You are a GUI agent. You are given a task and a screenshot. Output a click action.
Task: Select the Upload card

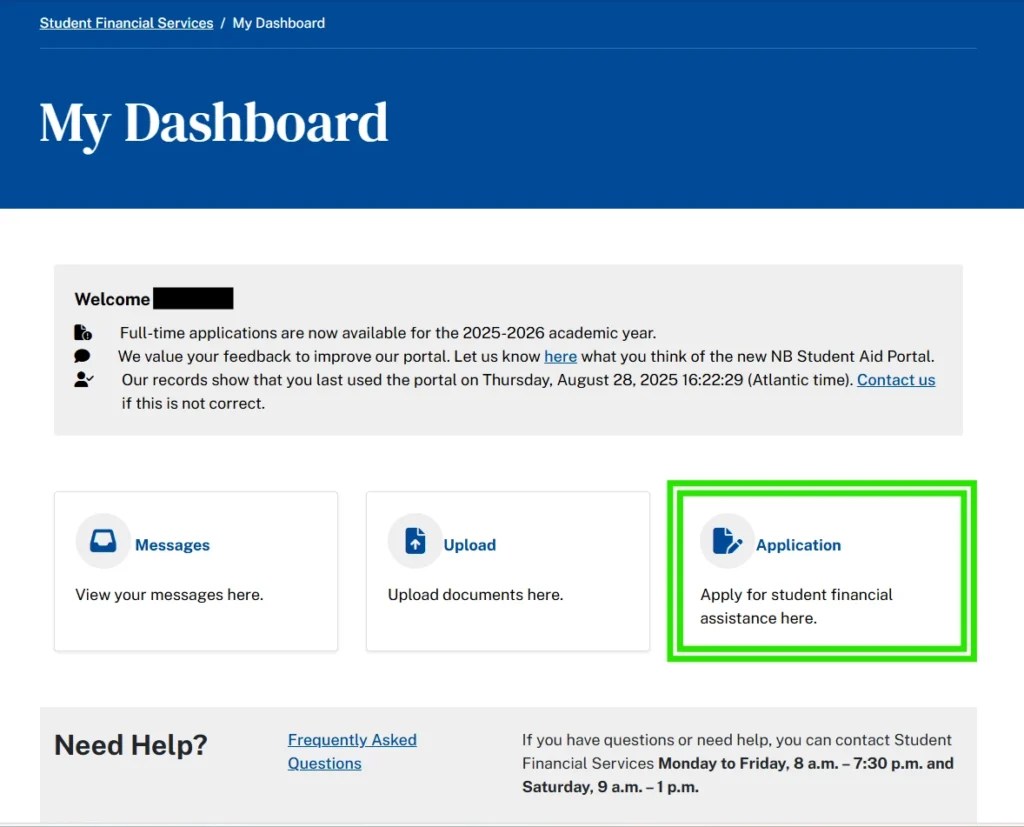click(x=508, y=570)
